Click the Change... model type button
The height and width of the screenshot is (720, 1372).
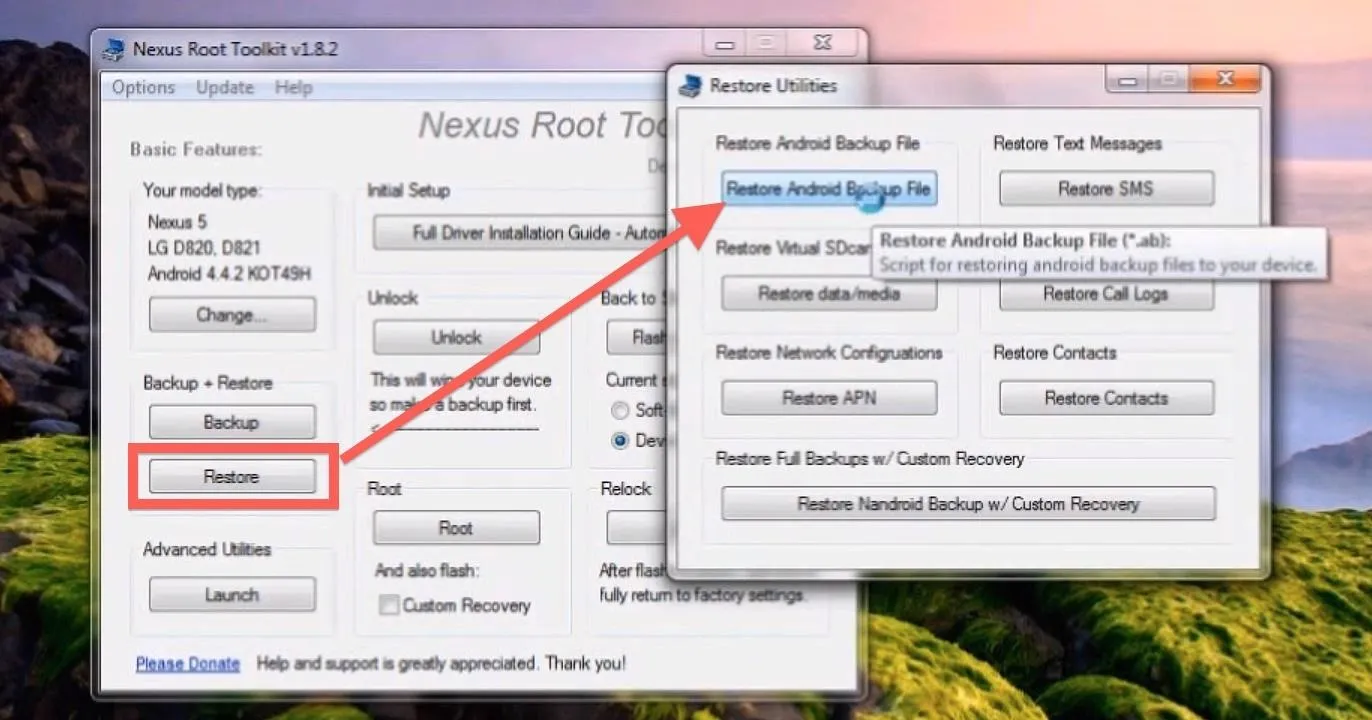point(232,315)
